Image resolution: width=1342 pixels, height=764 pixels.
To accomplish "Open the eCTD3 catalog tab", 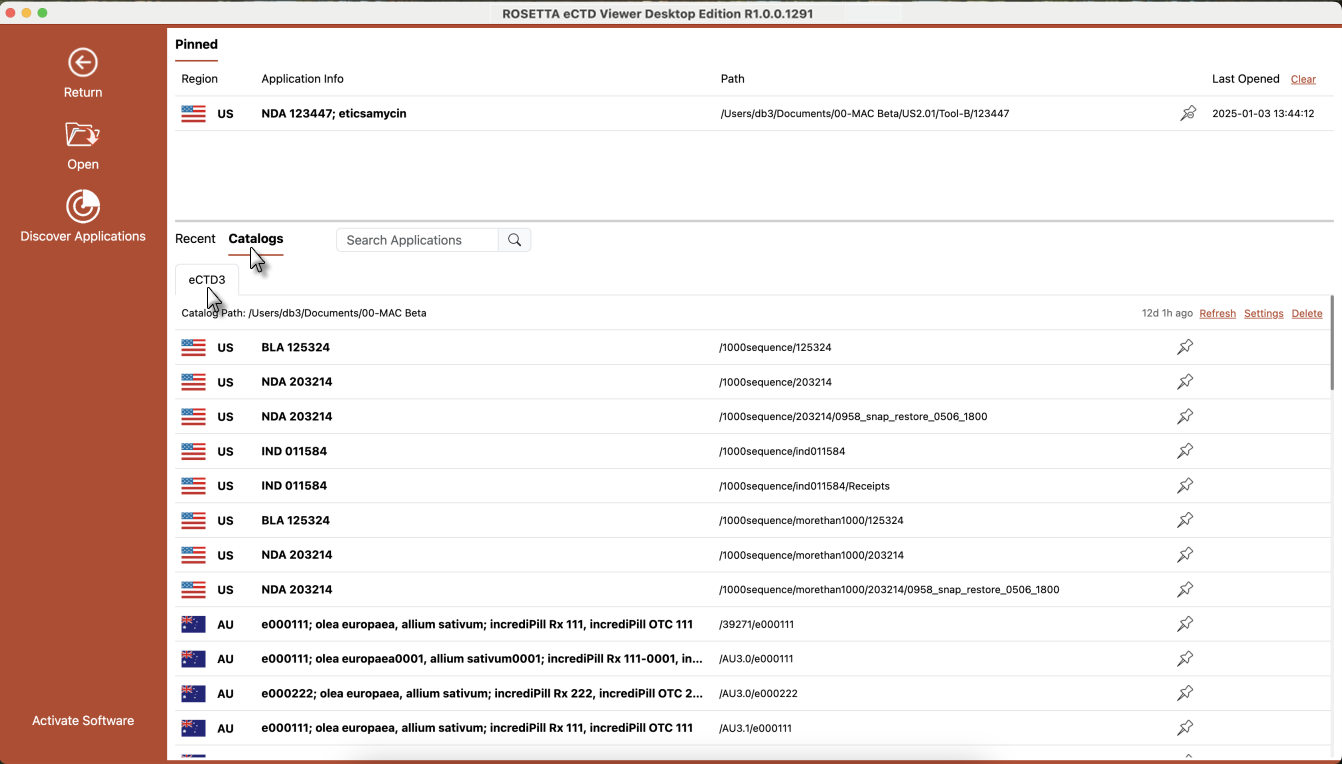I will coord(207,280).
